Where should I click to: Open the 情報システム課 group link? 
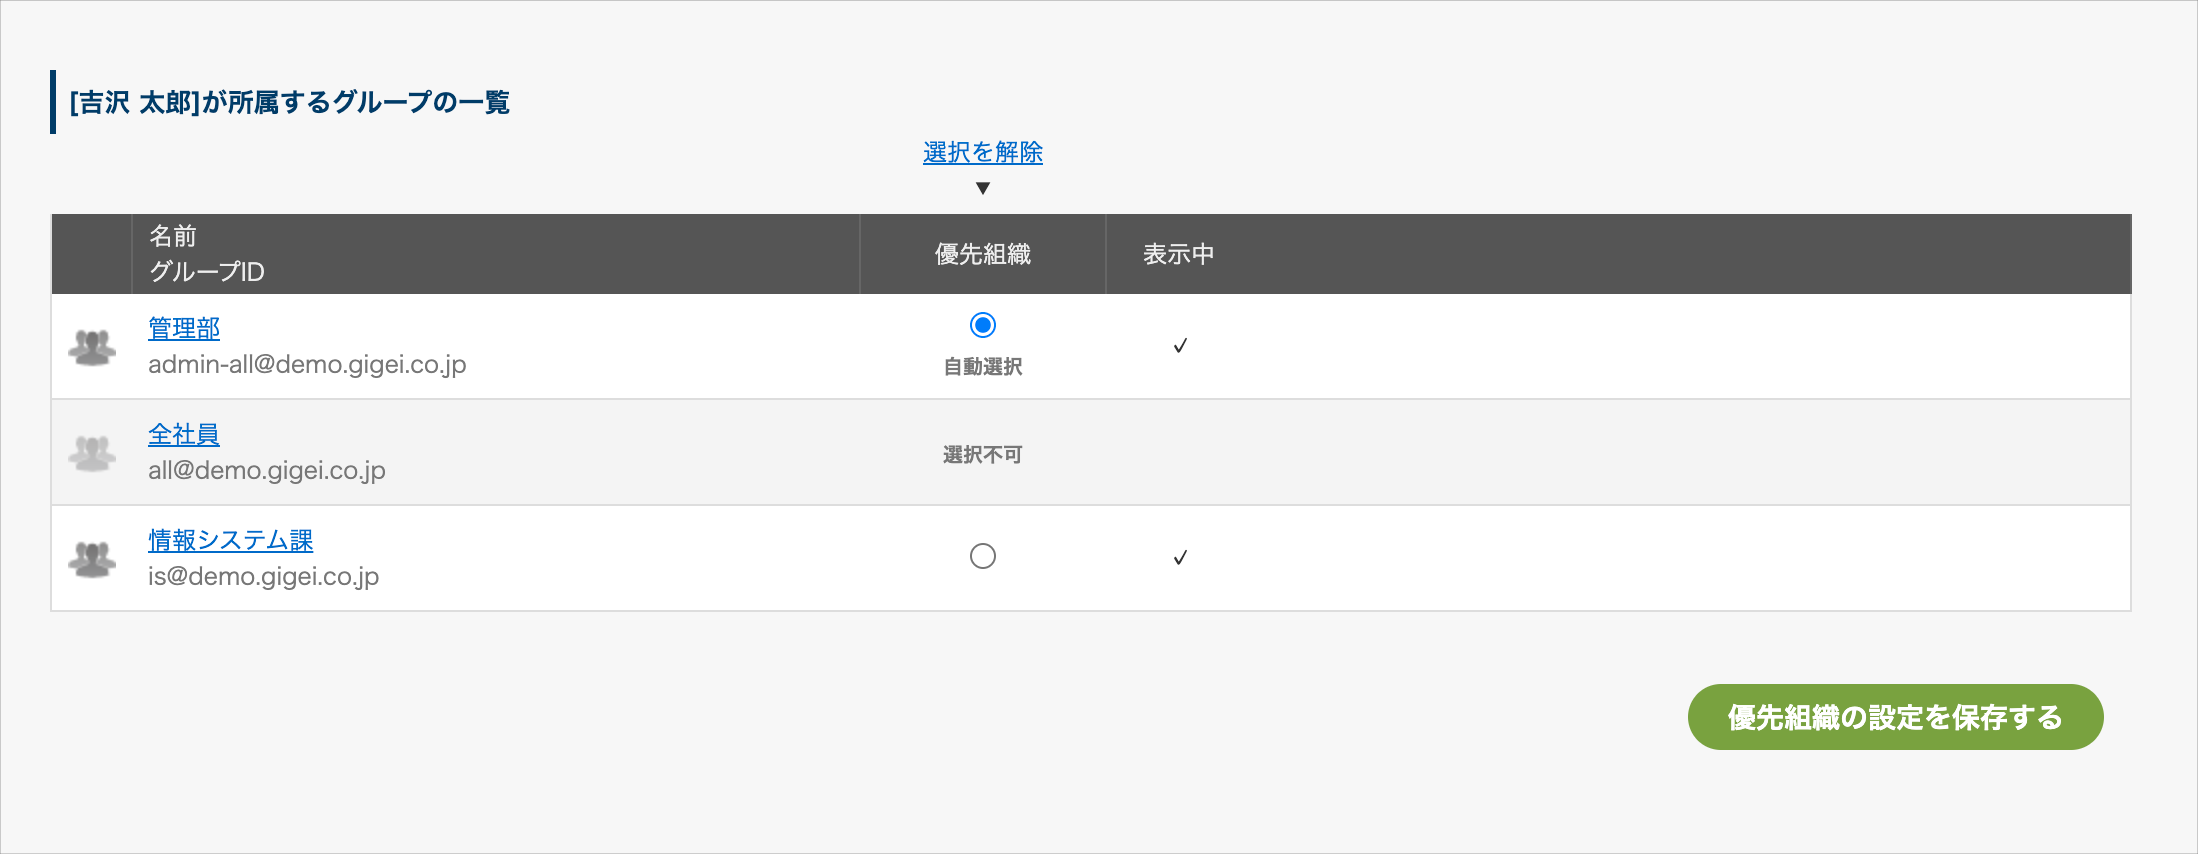coord(231,540)
